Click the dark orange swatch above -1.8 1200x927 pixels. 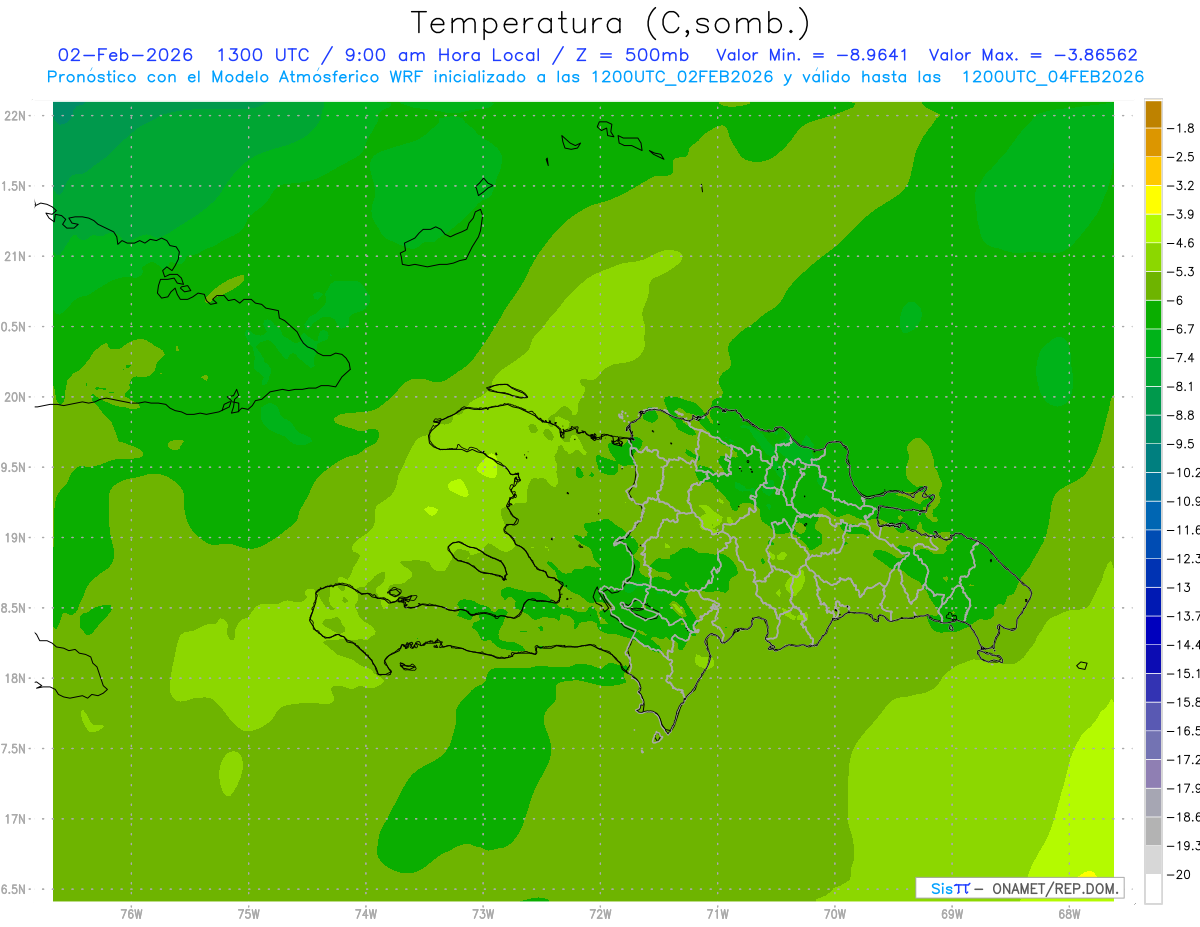tap(1153, 115)
